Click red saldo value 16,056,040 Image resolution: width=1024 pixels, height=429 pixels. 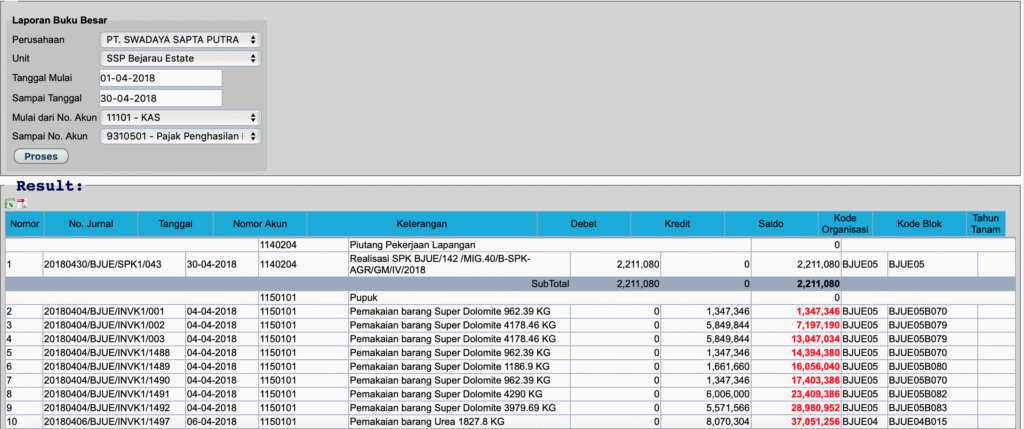tap(815, 366)
